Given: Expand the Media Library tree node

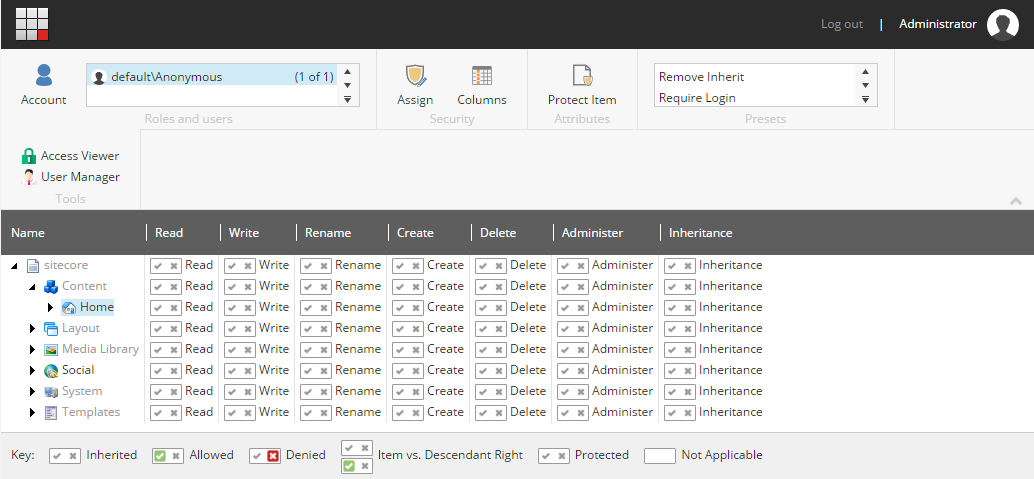Looking at the screenshot, I should [x=32, y=350].
